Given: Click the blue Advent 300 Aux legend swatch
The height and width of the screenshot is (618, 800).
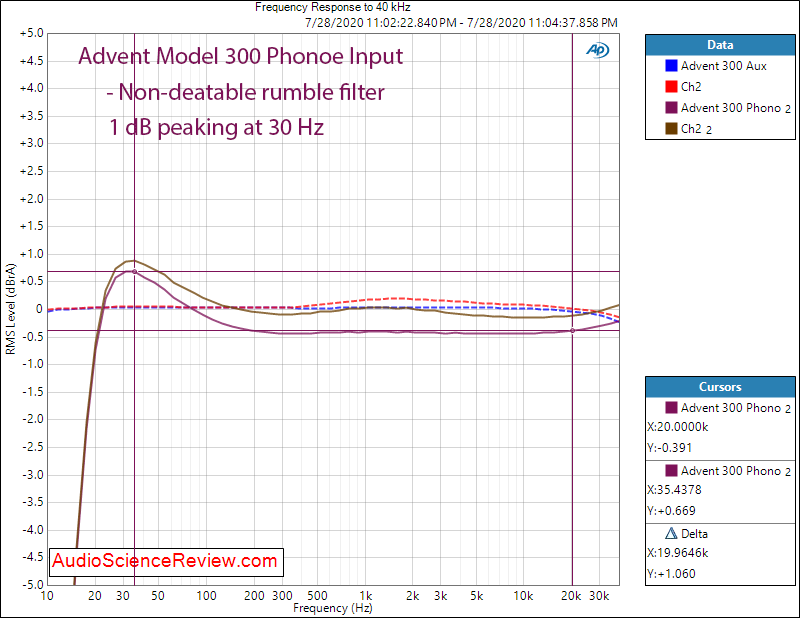Looking at the screenshot, I should [x=671, y=66].
